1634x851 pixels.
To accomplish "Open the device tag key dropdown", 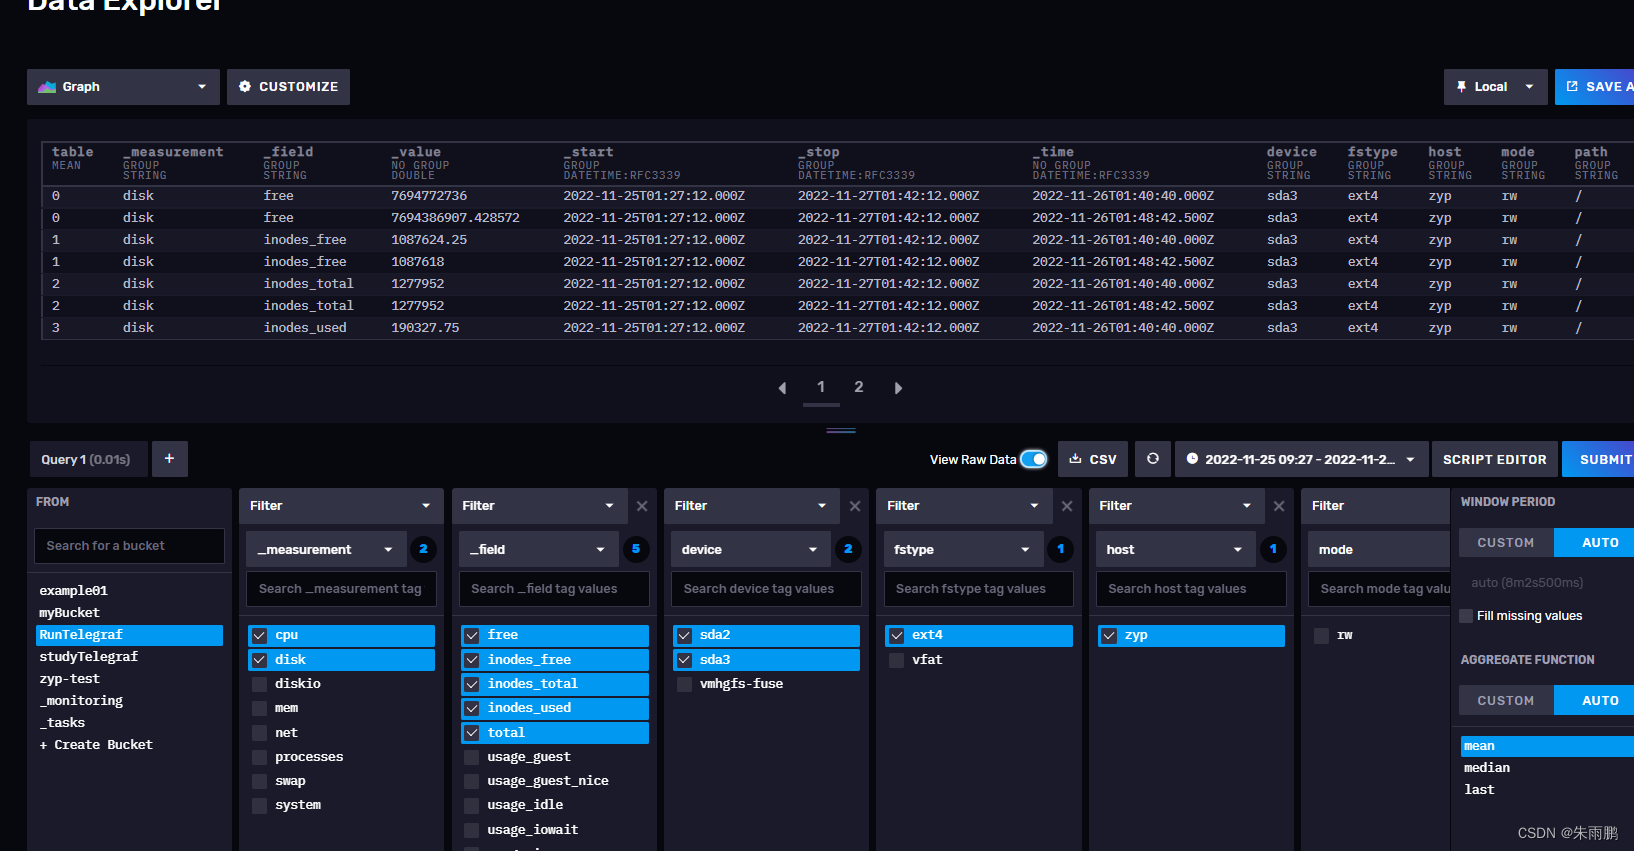I will (x=751, y=550).
